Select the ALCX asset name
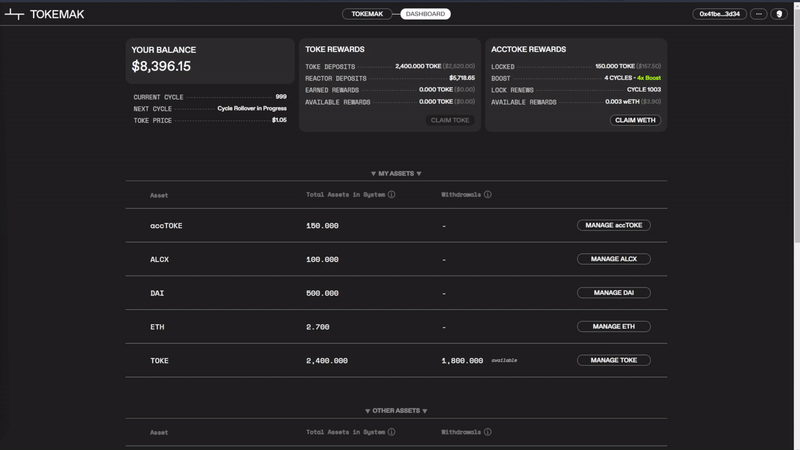The image size is (800, 450). pyautogui.click(x=159, y=259)
